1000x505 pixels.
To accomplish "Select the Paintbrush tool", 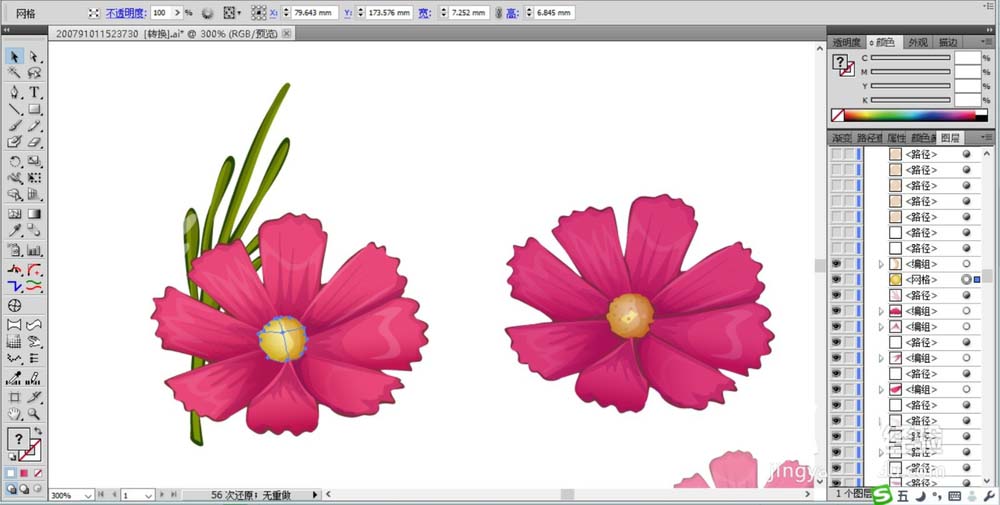I will pyautogui.click(x=15, y=126).
